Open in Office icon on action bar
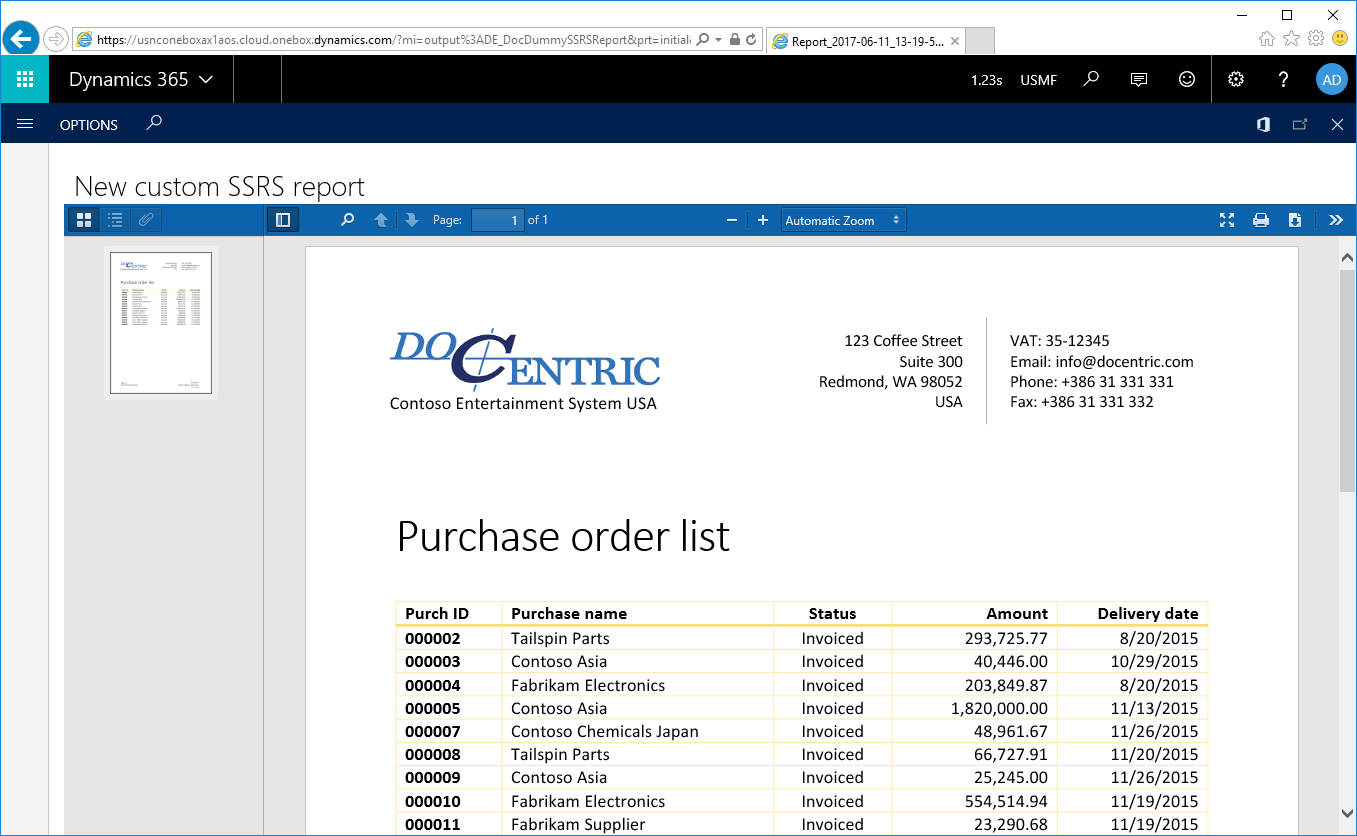 pyautogui.click(x=1263, y=124)
